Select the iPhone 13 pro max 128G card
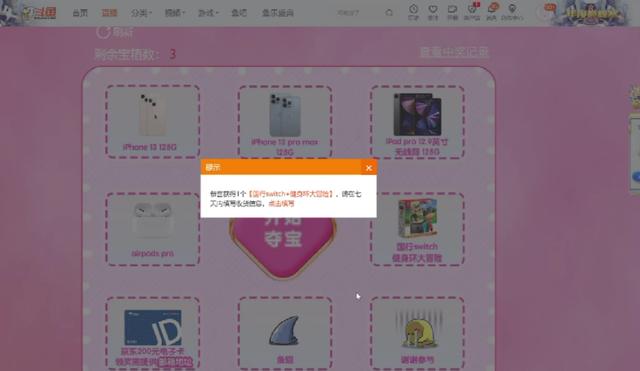The width and height of the screenshot is (640, 371). (x=285, y=121)
